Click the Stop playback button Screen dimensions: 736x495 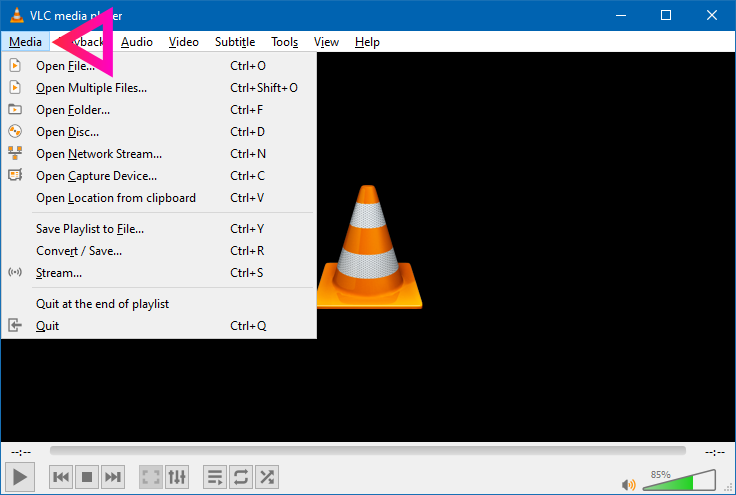tap(87, 477)
